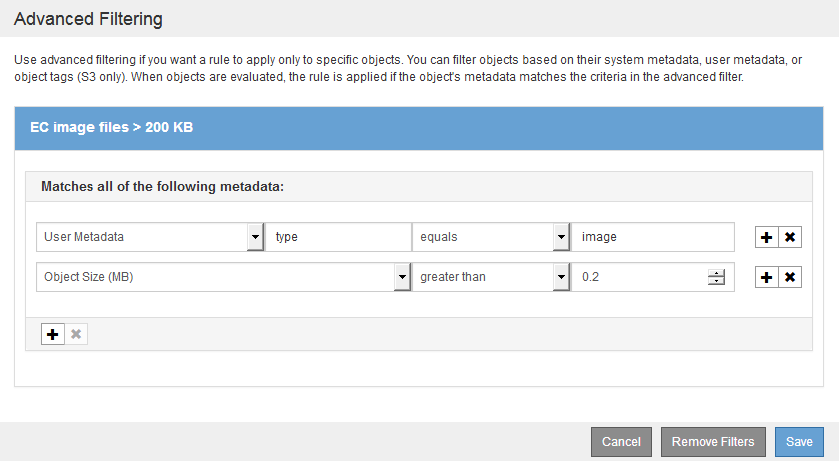The image size is (839, 461).
Task: Click the Remove Filters button
Action: click(713, 442)
